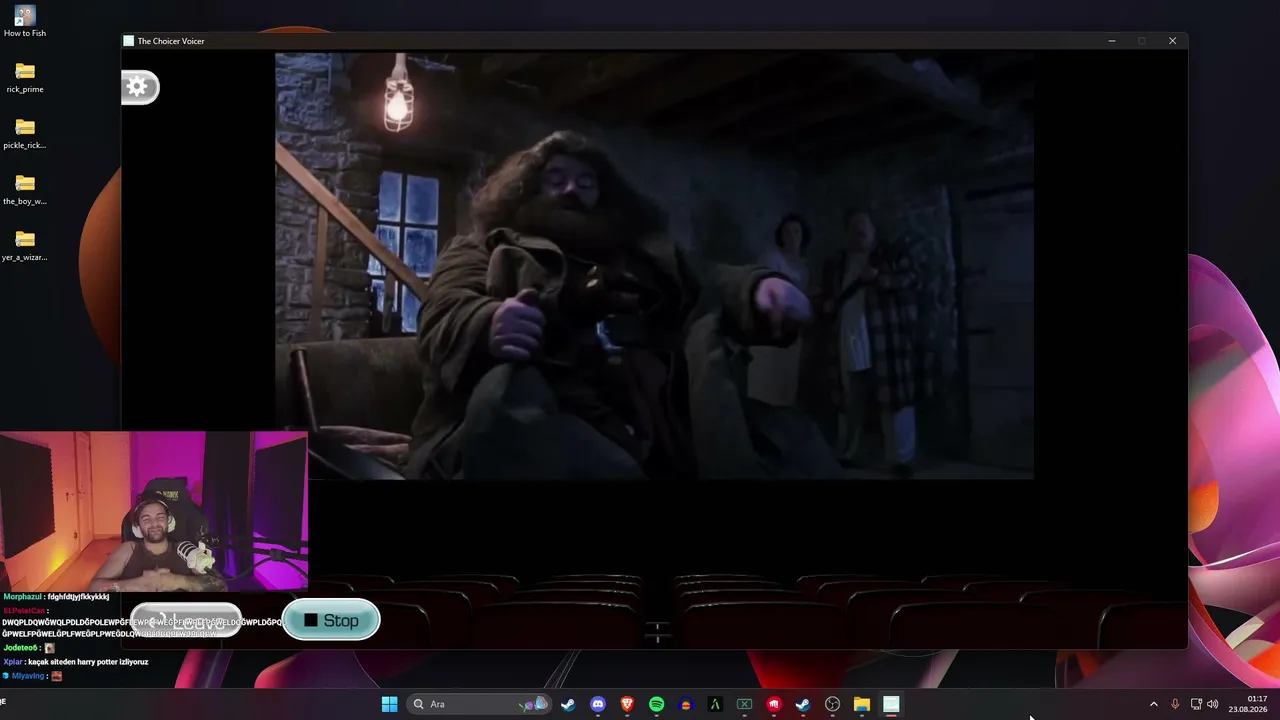Open the green X-box taskbar app
Viewport: 1280px width, 720px height.
coord(744,704)
